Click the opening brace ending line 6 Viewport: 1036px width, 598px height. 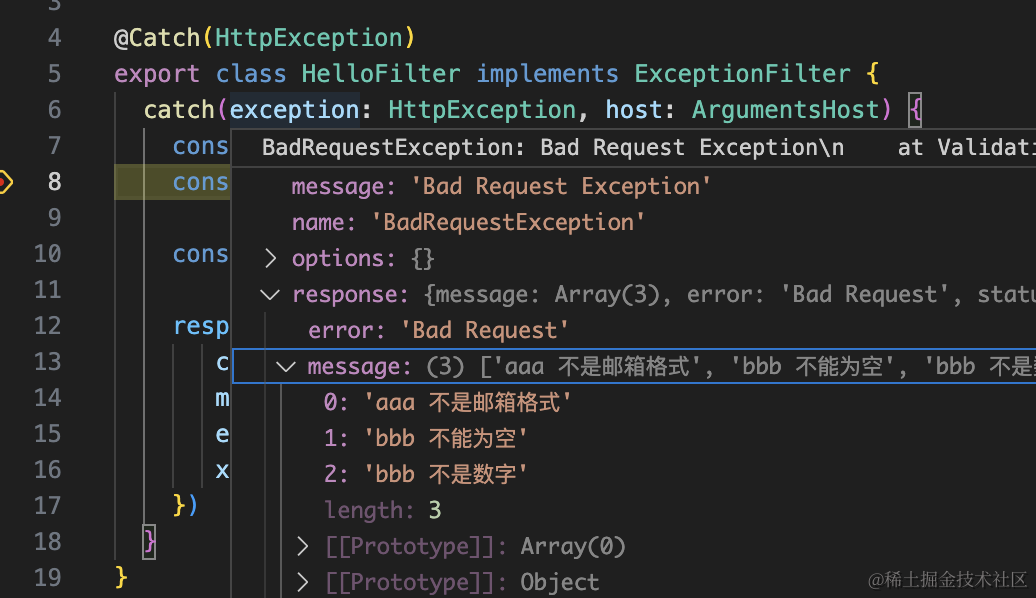[915, 110]
